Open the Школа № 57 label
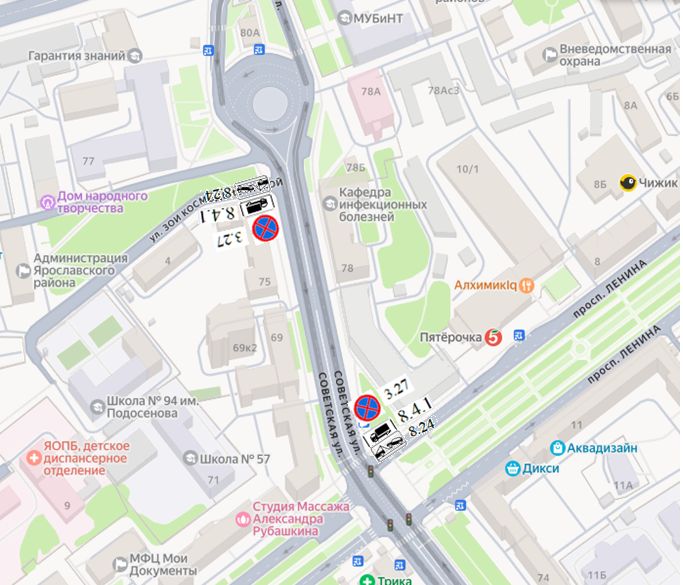 pyautogui.click(x=234, y=459)
